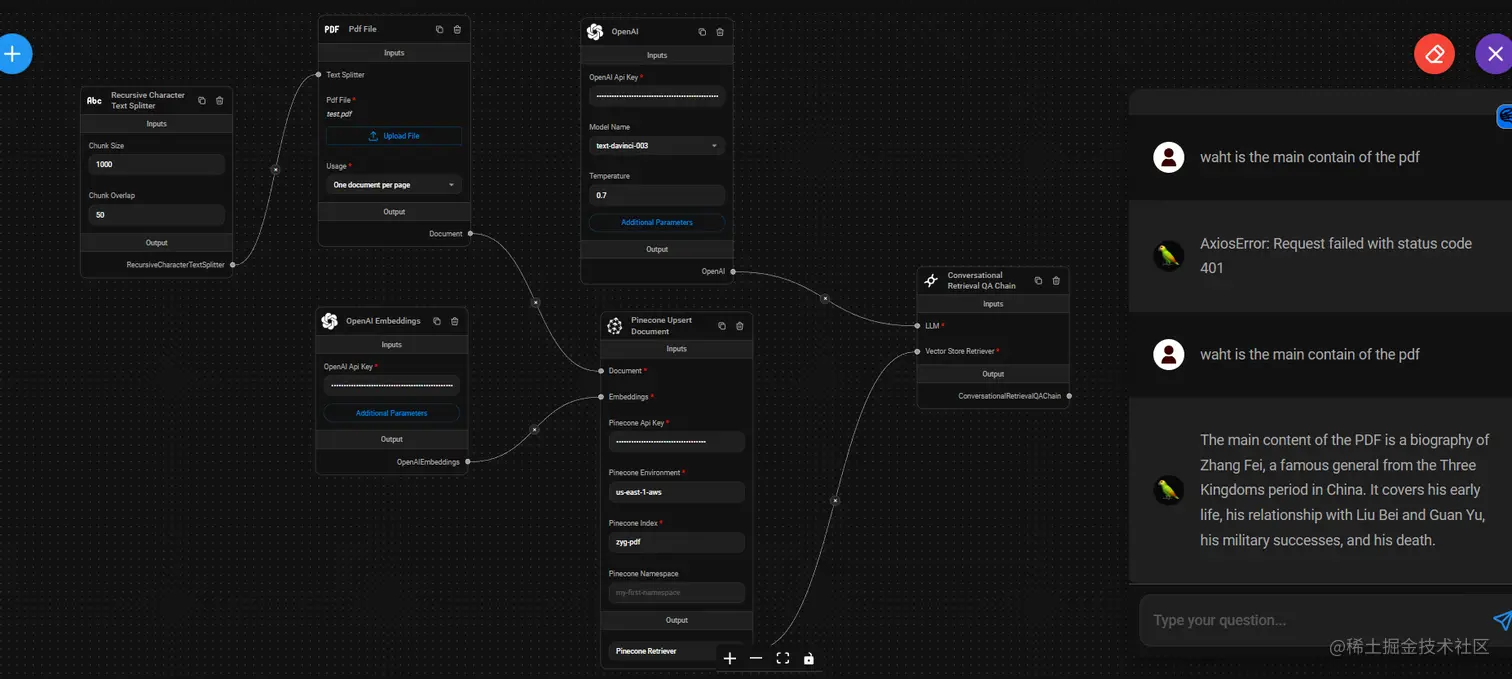Delete the Pdf File node
Image resolution: width=1512 pixels, height=679 pixels.
click(x=457, y=30)
